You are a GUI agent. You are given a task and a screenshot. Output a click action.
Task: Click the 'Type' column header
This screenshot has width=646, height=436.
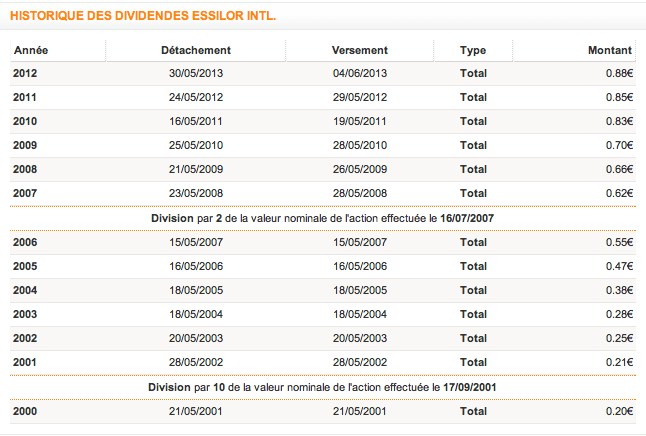click(473, 50)
